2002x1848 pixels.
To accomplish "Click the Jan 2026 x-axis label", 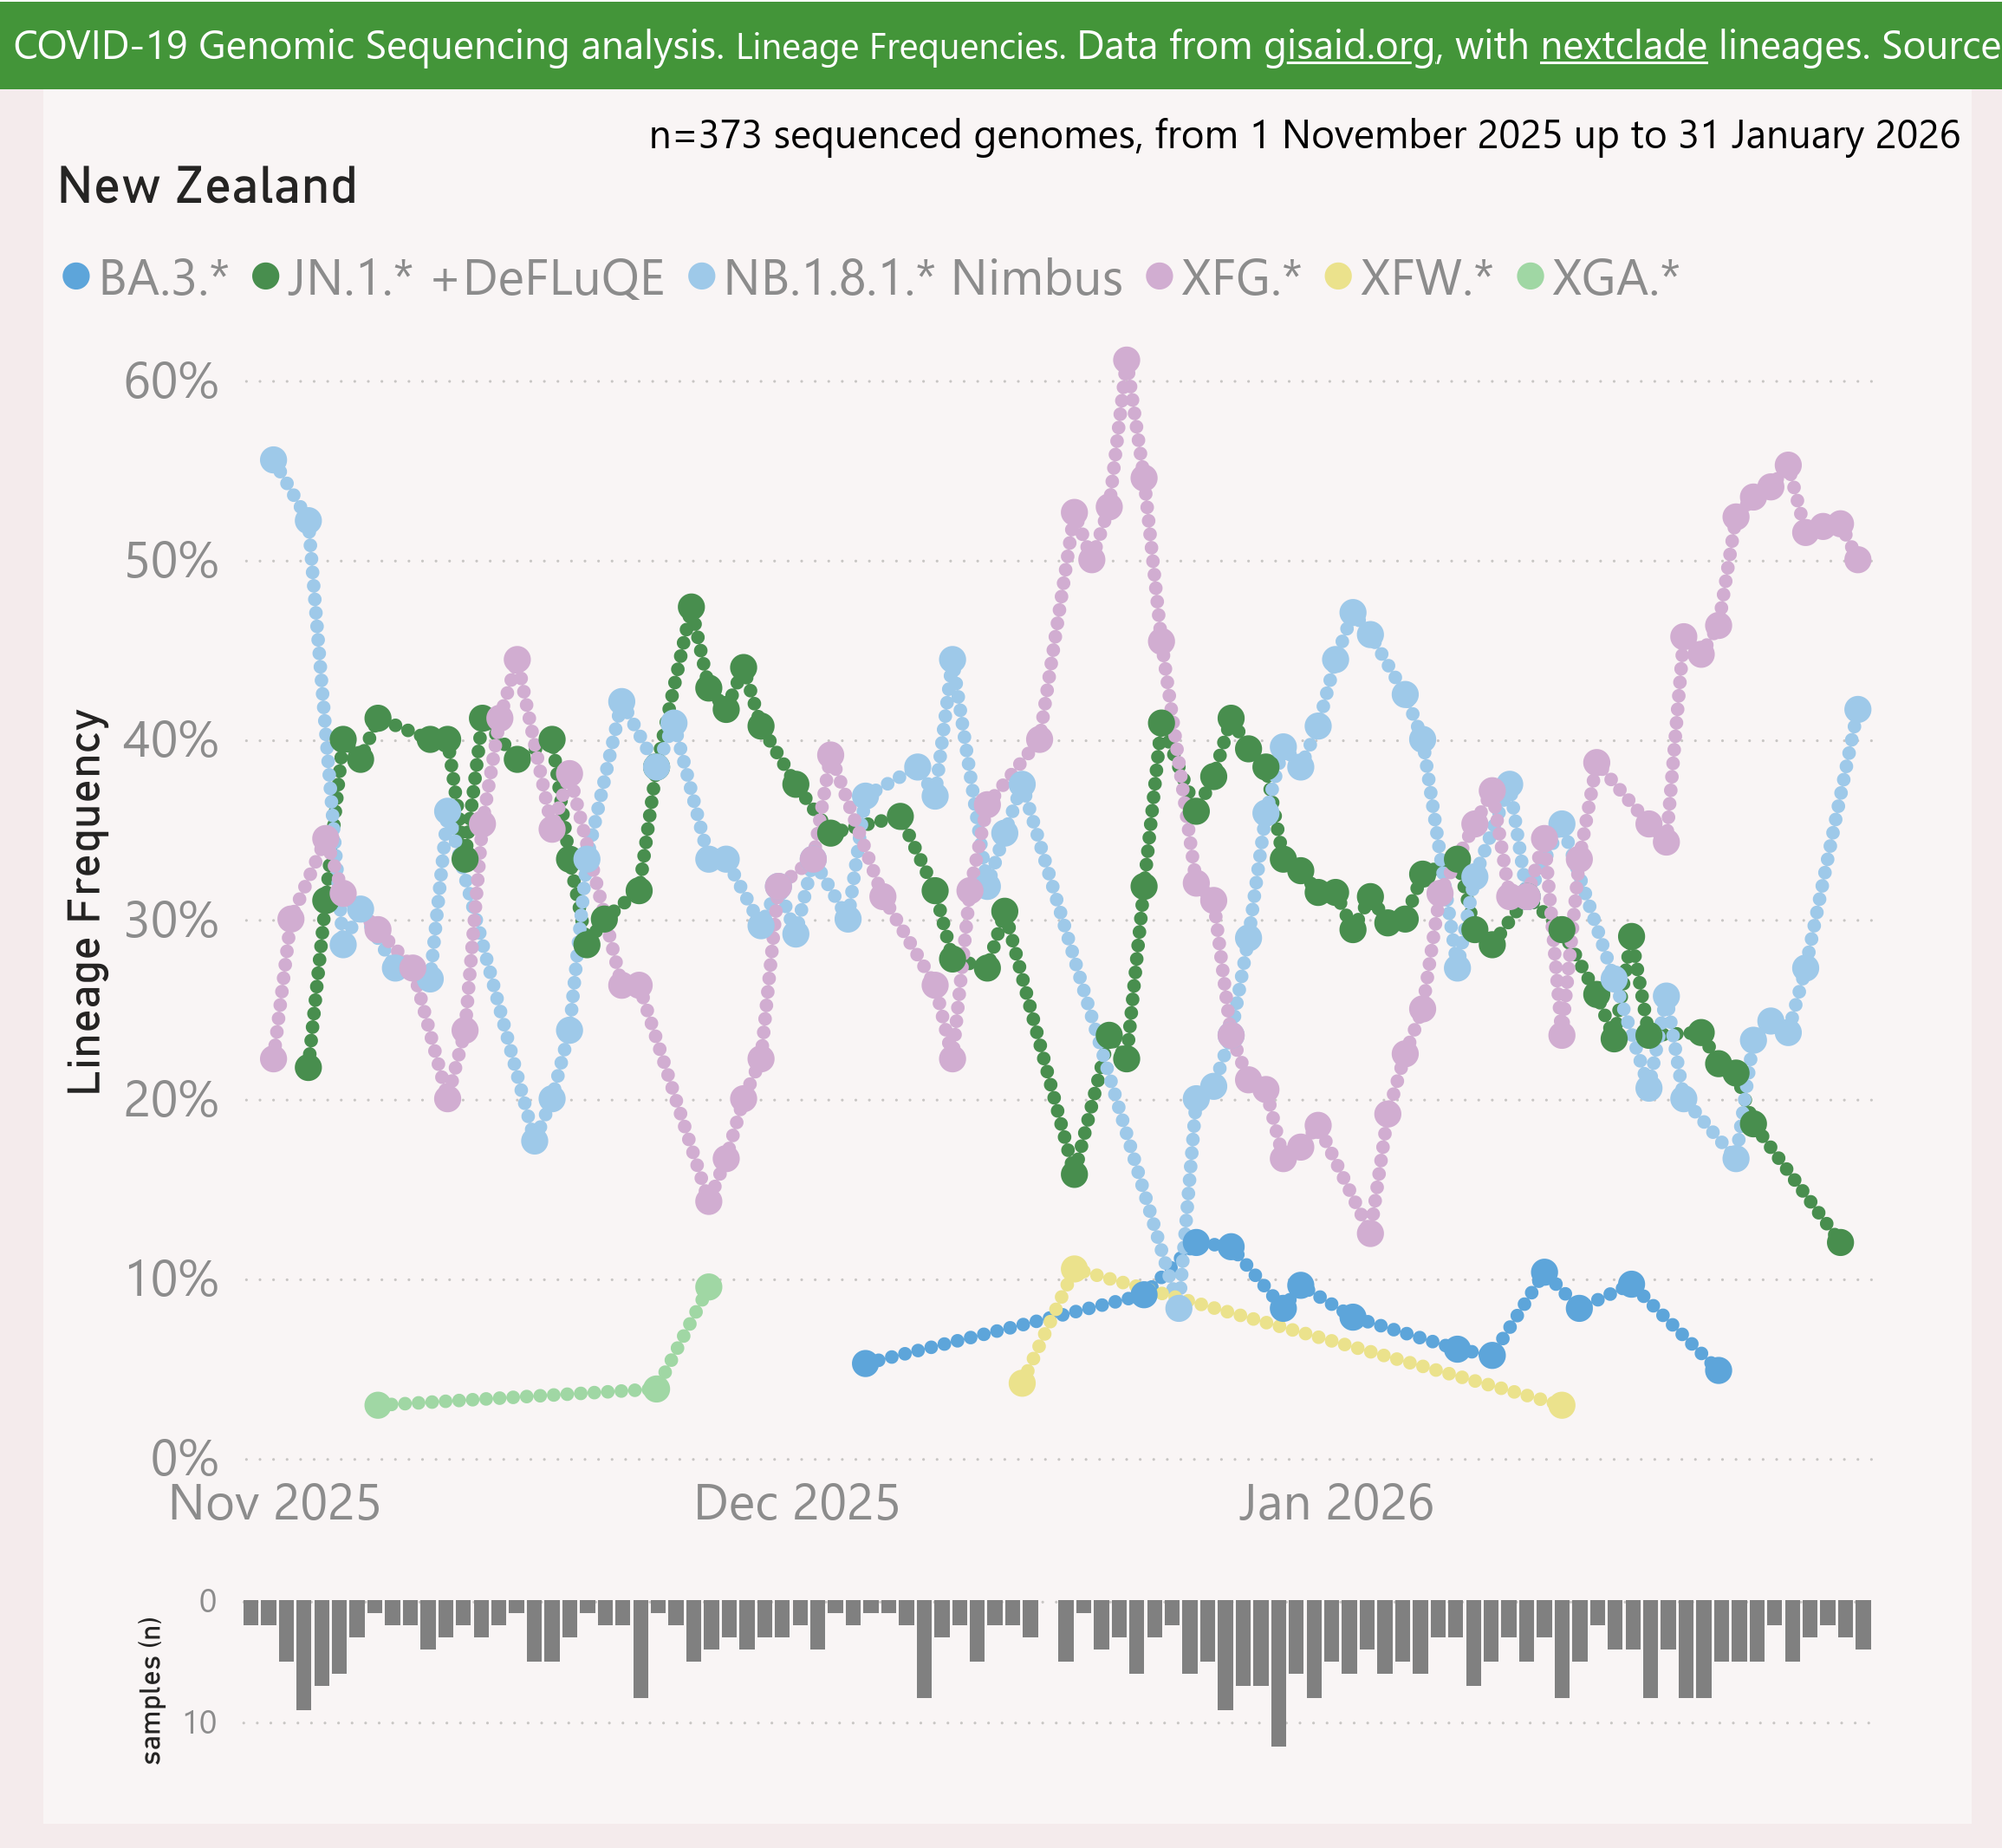I will (1335, 1503).
